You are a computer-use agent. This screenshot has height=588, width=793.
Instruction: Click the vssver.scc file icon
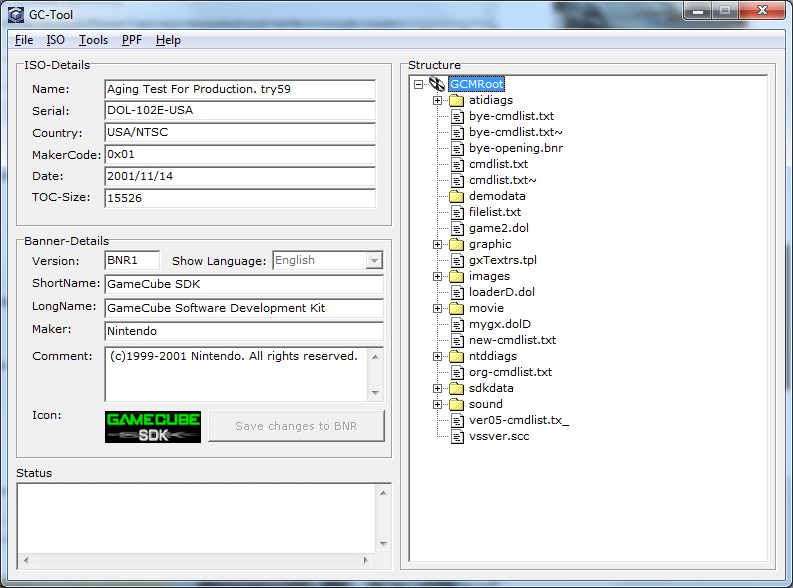457,437
